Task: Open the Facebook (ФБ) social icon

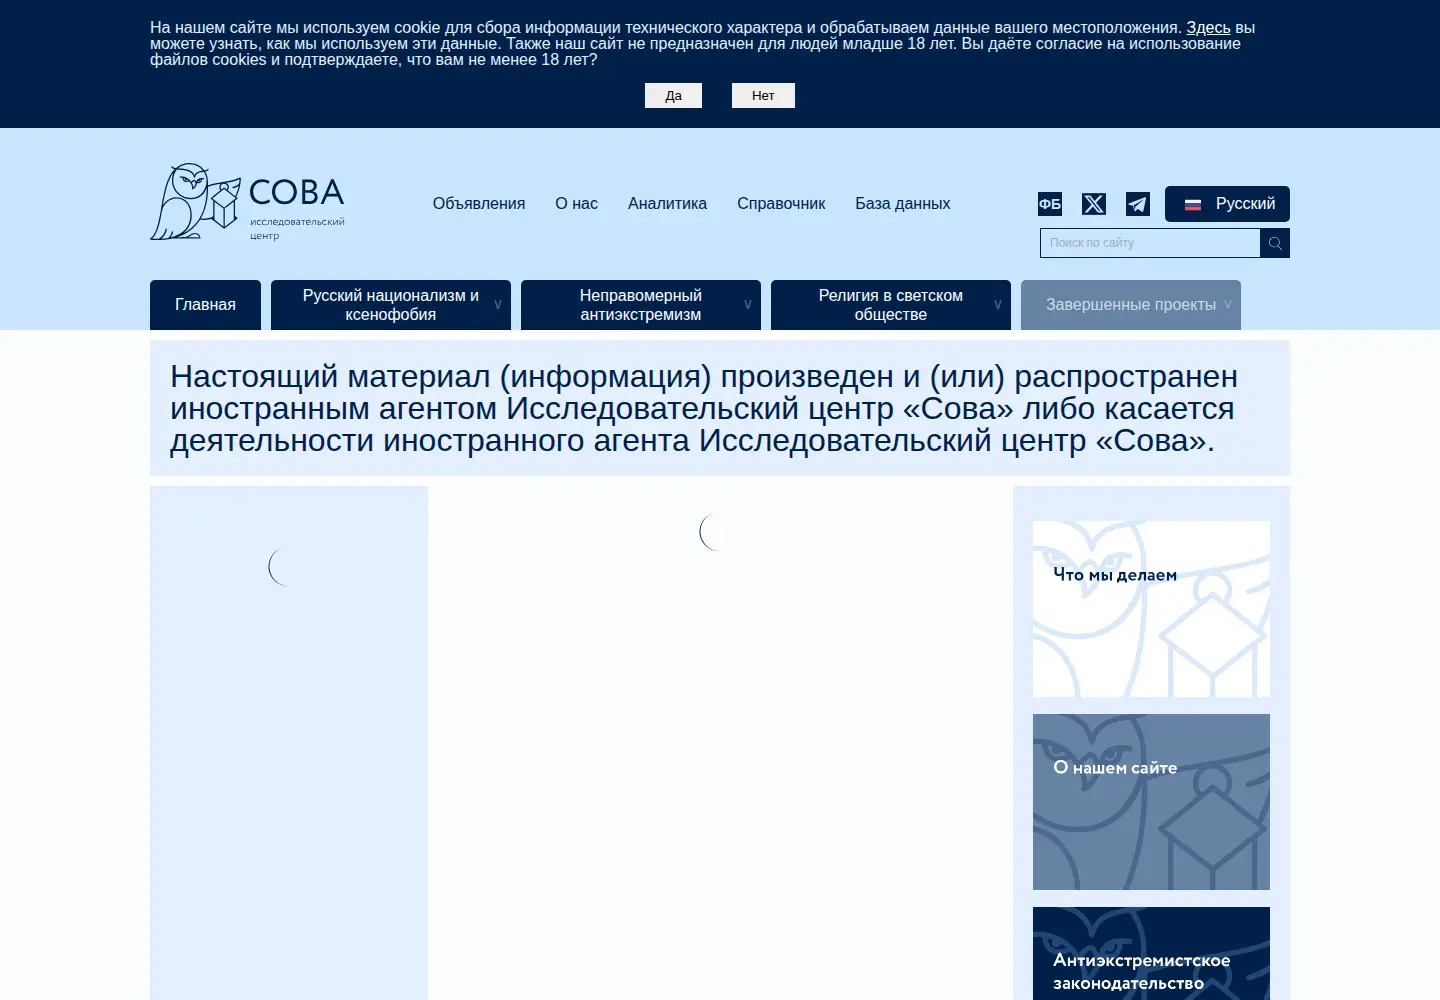Action: coord(1050,204)
